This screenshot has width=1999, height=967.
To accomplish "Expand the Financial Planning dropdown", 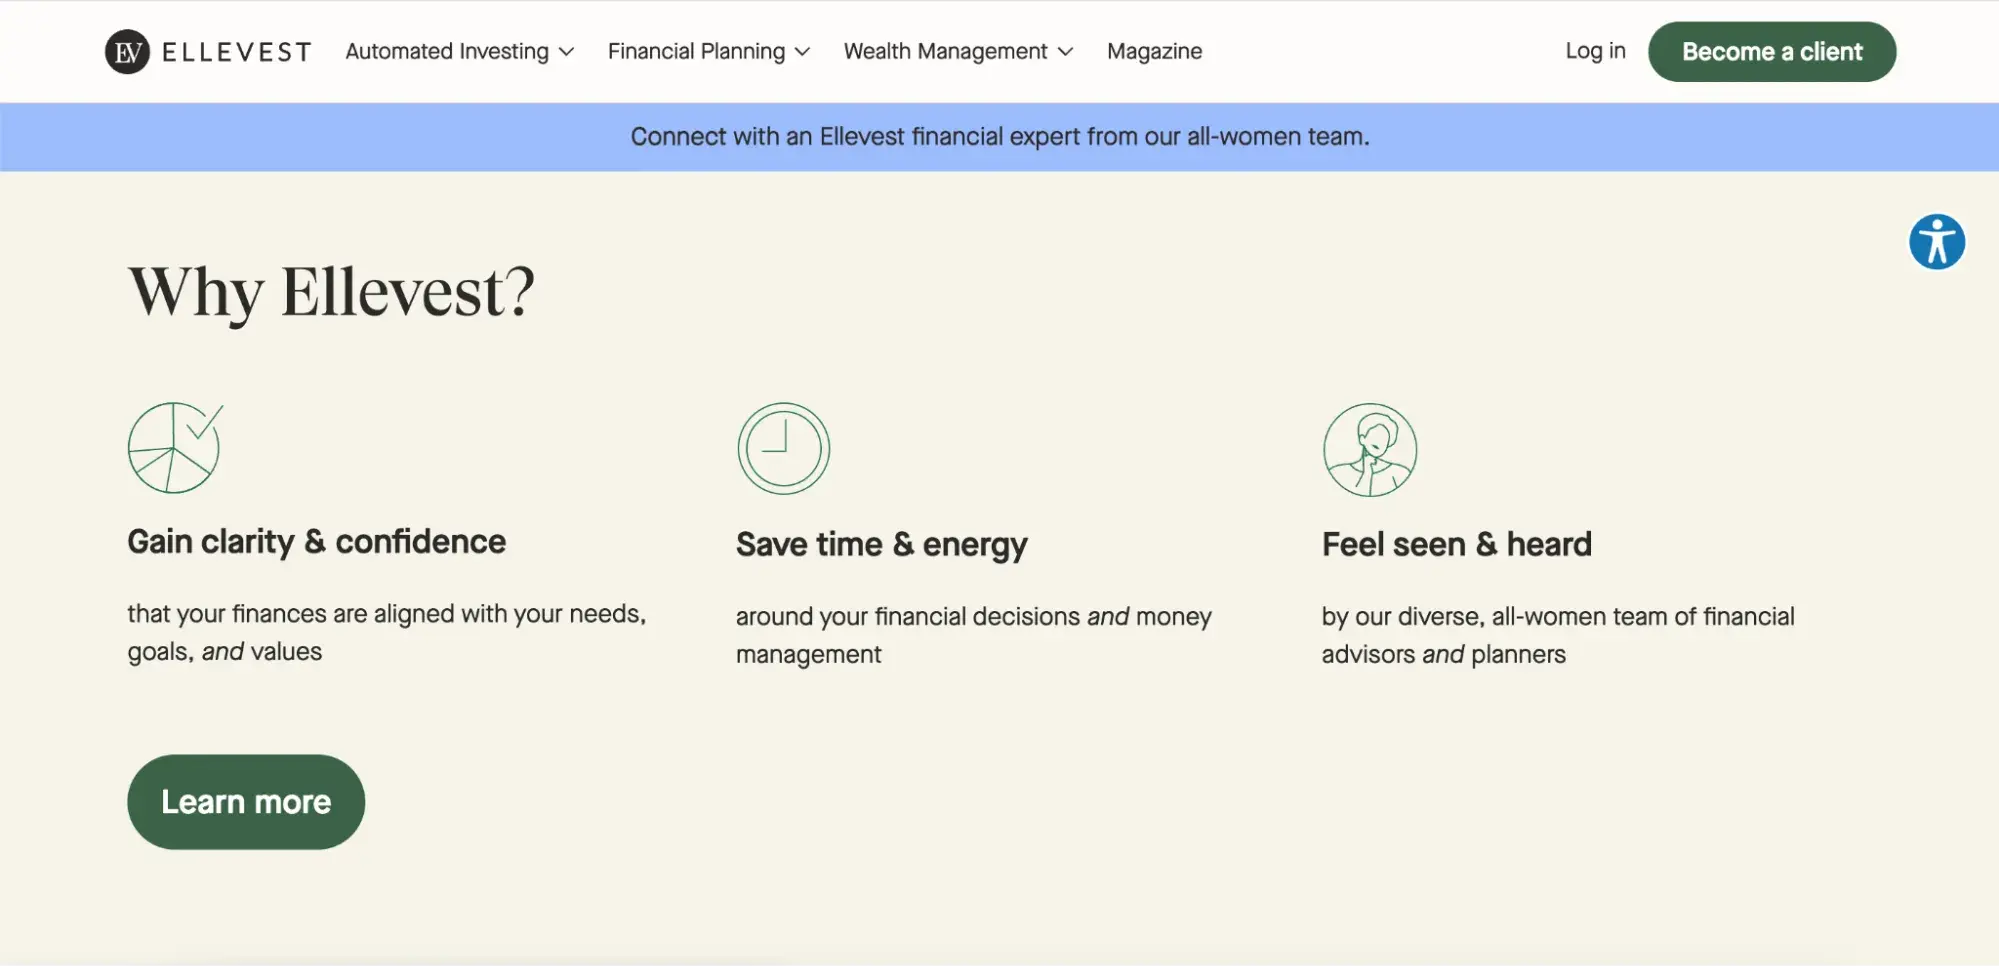I will click(x=709, y=51).
